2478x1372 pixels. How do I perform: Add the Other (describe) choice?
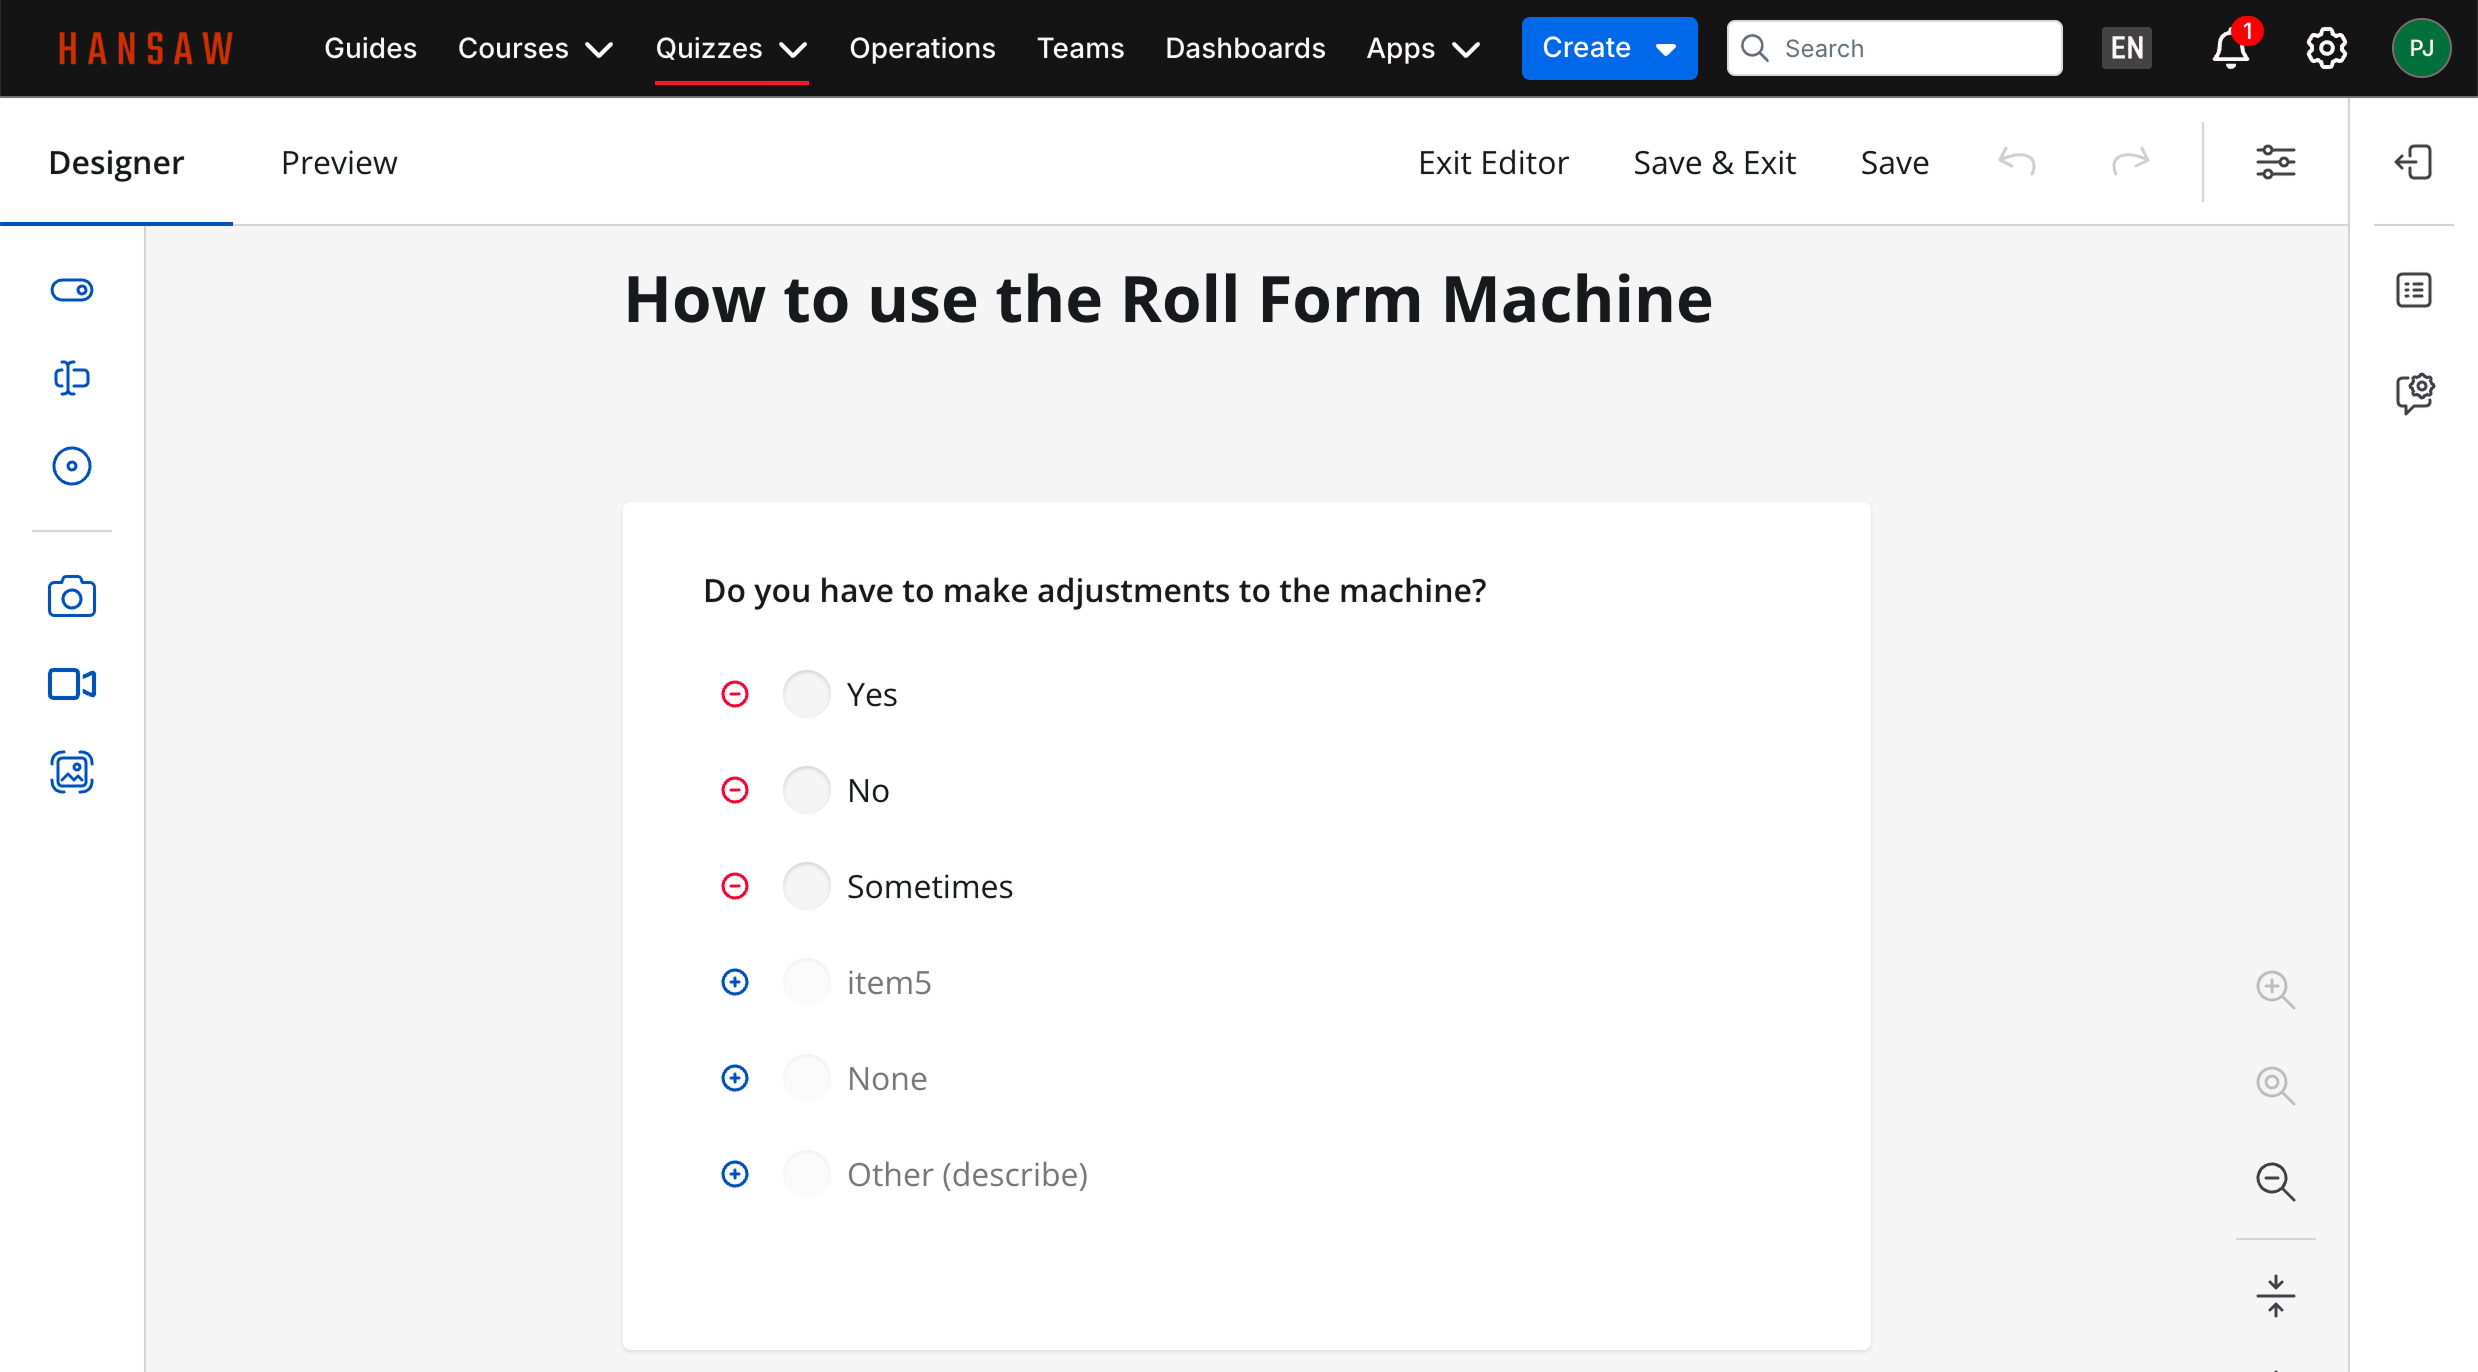click(x=735, y=1174)
